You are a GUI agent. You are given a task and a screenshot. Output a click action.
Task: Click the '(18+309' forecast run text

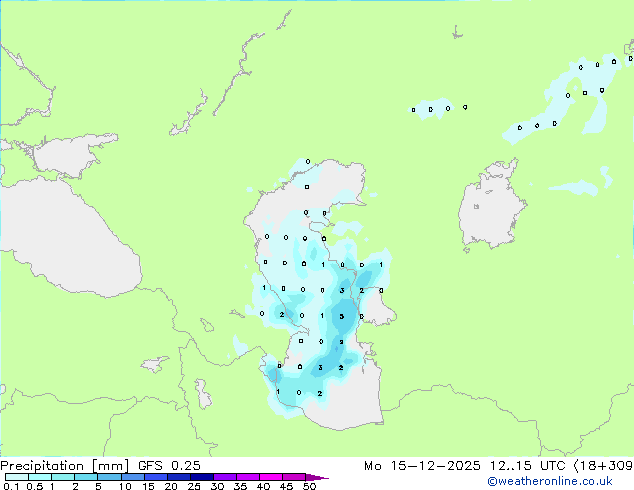[603, 466]
